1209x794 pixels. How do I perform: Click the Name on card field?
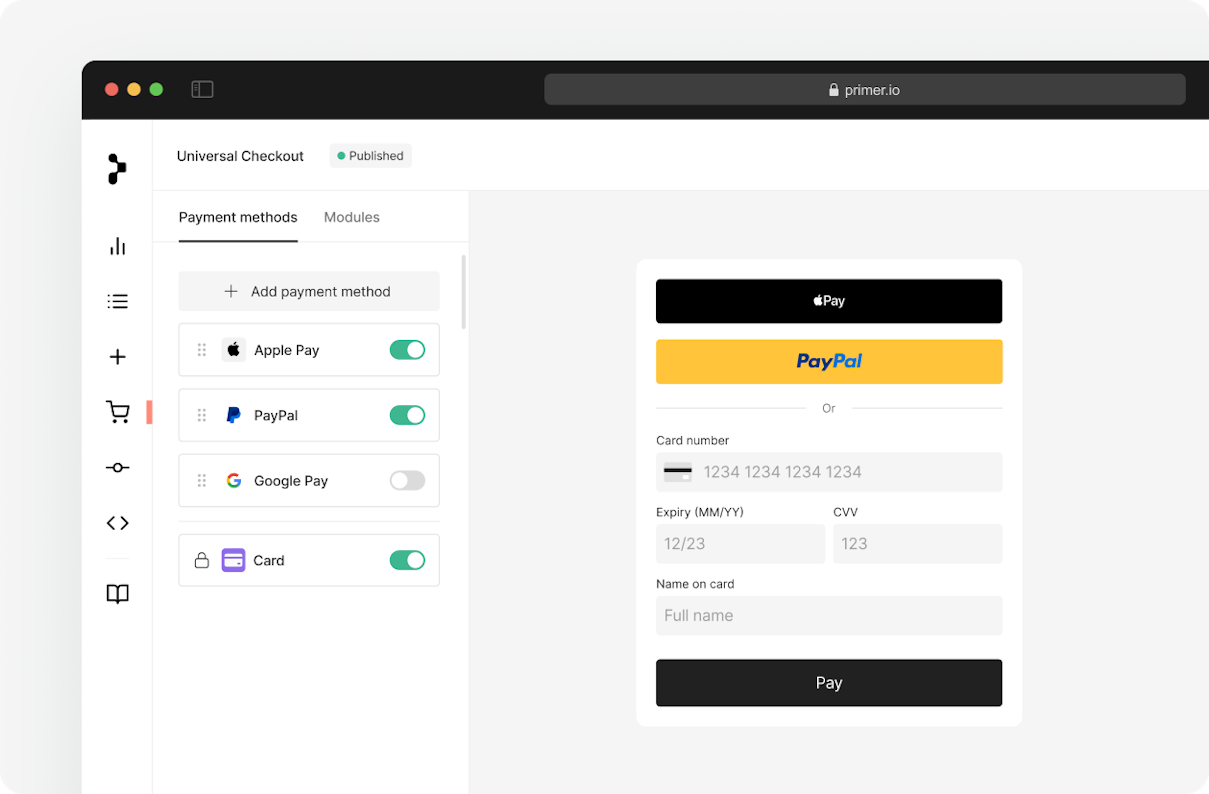(x=829, y=616)
